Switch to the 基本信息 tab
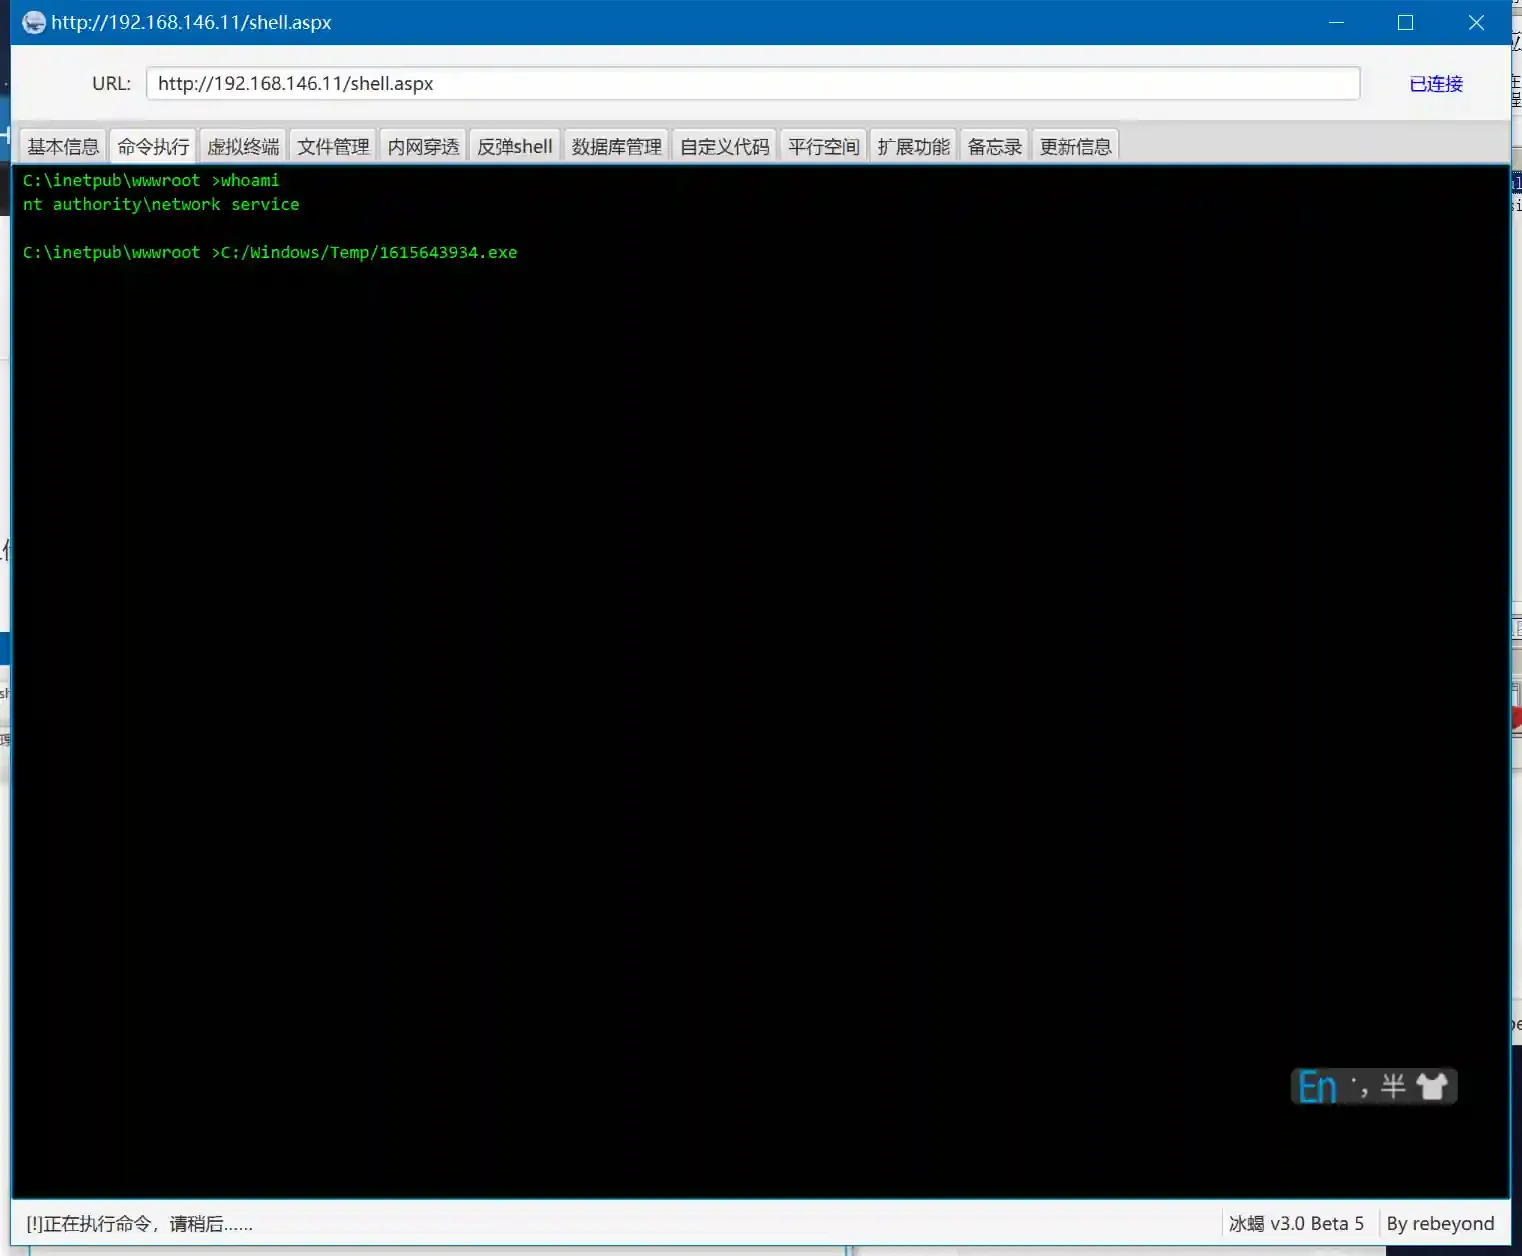The height and width of the screenshot is (1256, 1522). (63, 147)
